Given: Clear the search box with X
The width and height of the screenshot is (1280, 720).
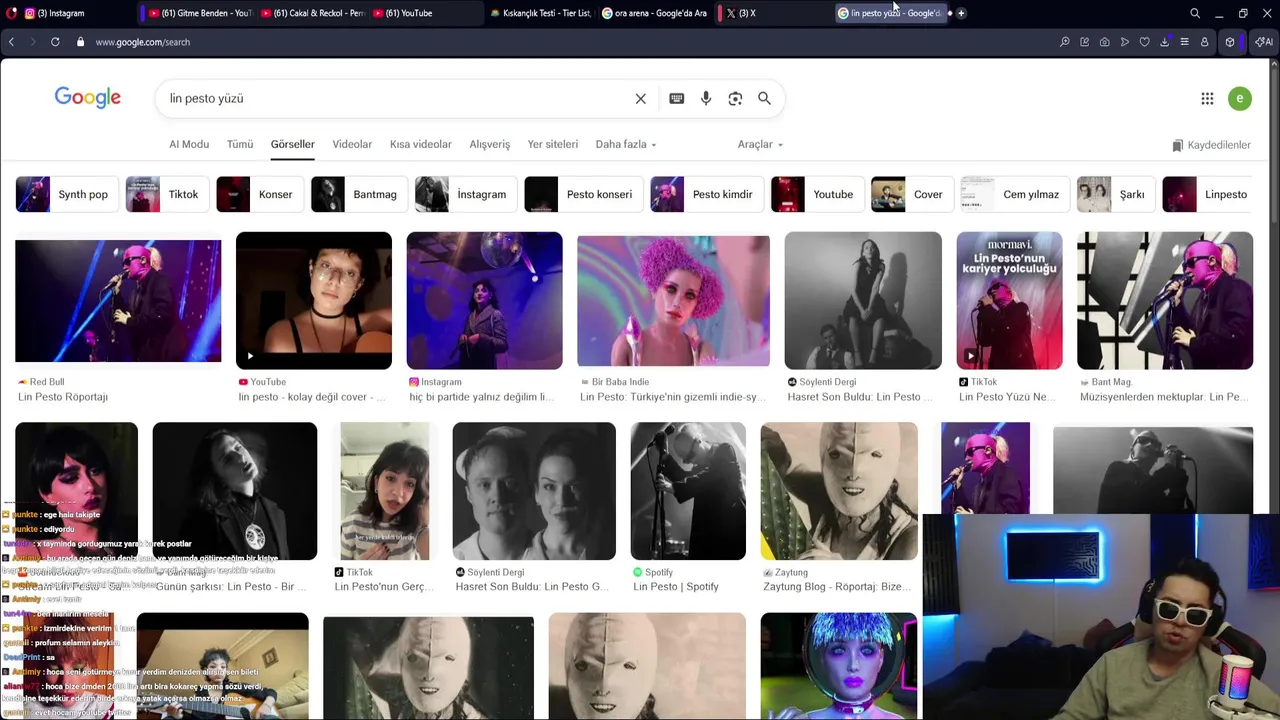Looking at the screenshot, I should point(641,99).
